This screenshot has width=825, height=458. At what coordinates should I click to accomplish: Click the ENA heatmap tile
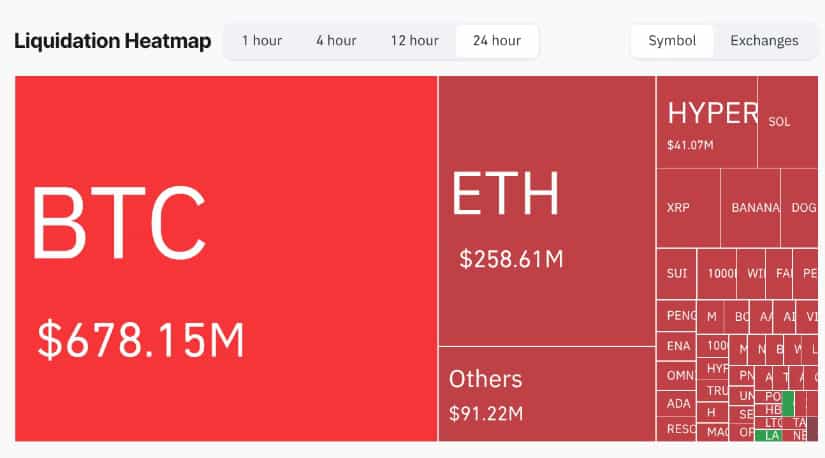[x=677, y=346]
